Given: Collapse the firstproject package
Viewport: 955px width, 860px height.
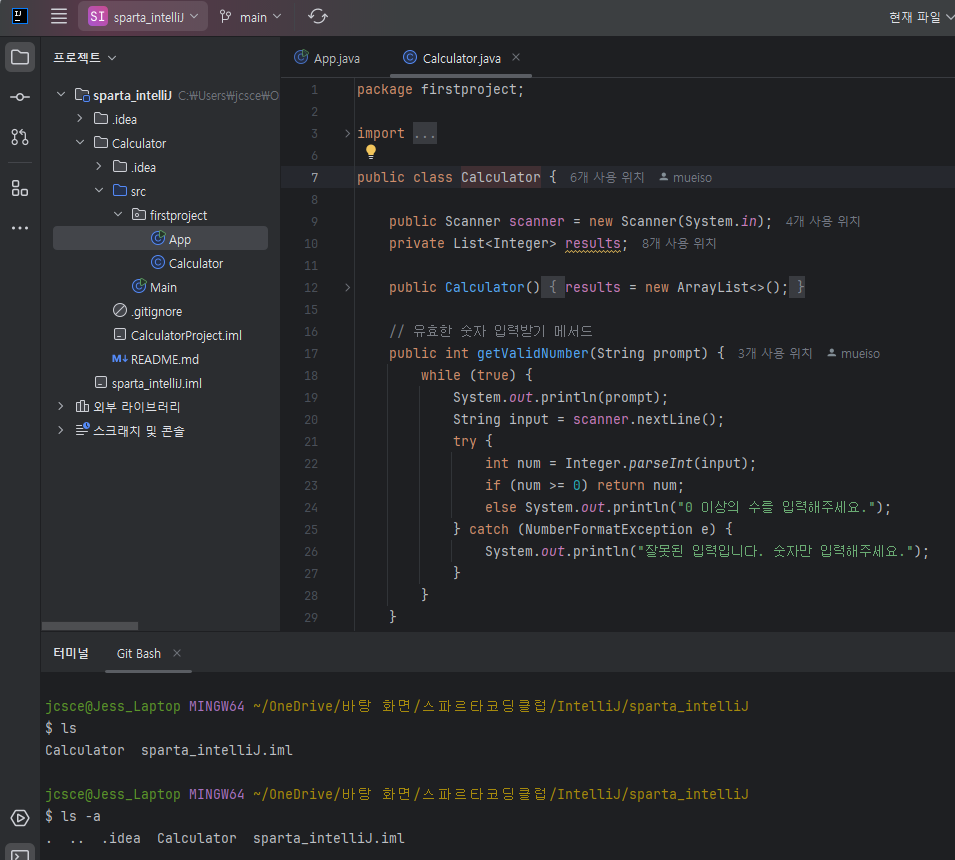Looking at the screenshot, I should pyautogui.click(x=118, y=214).
